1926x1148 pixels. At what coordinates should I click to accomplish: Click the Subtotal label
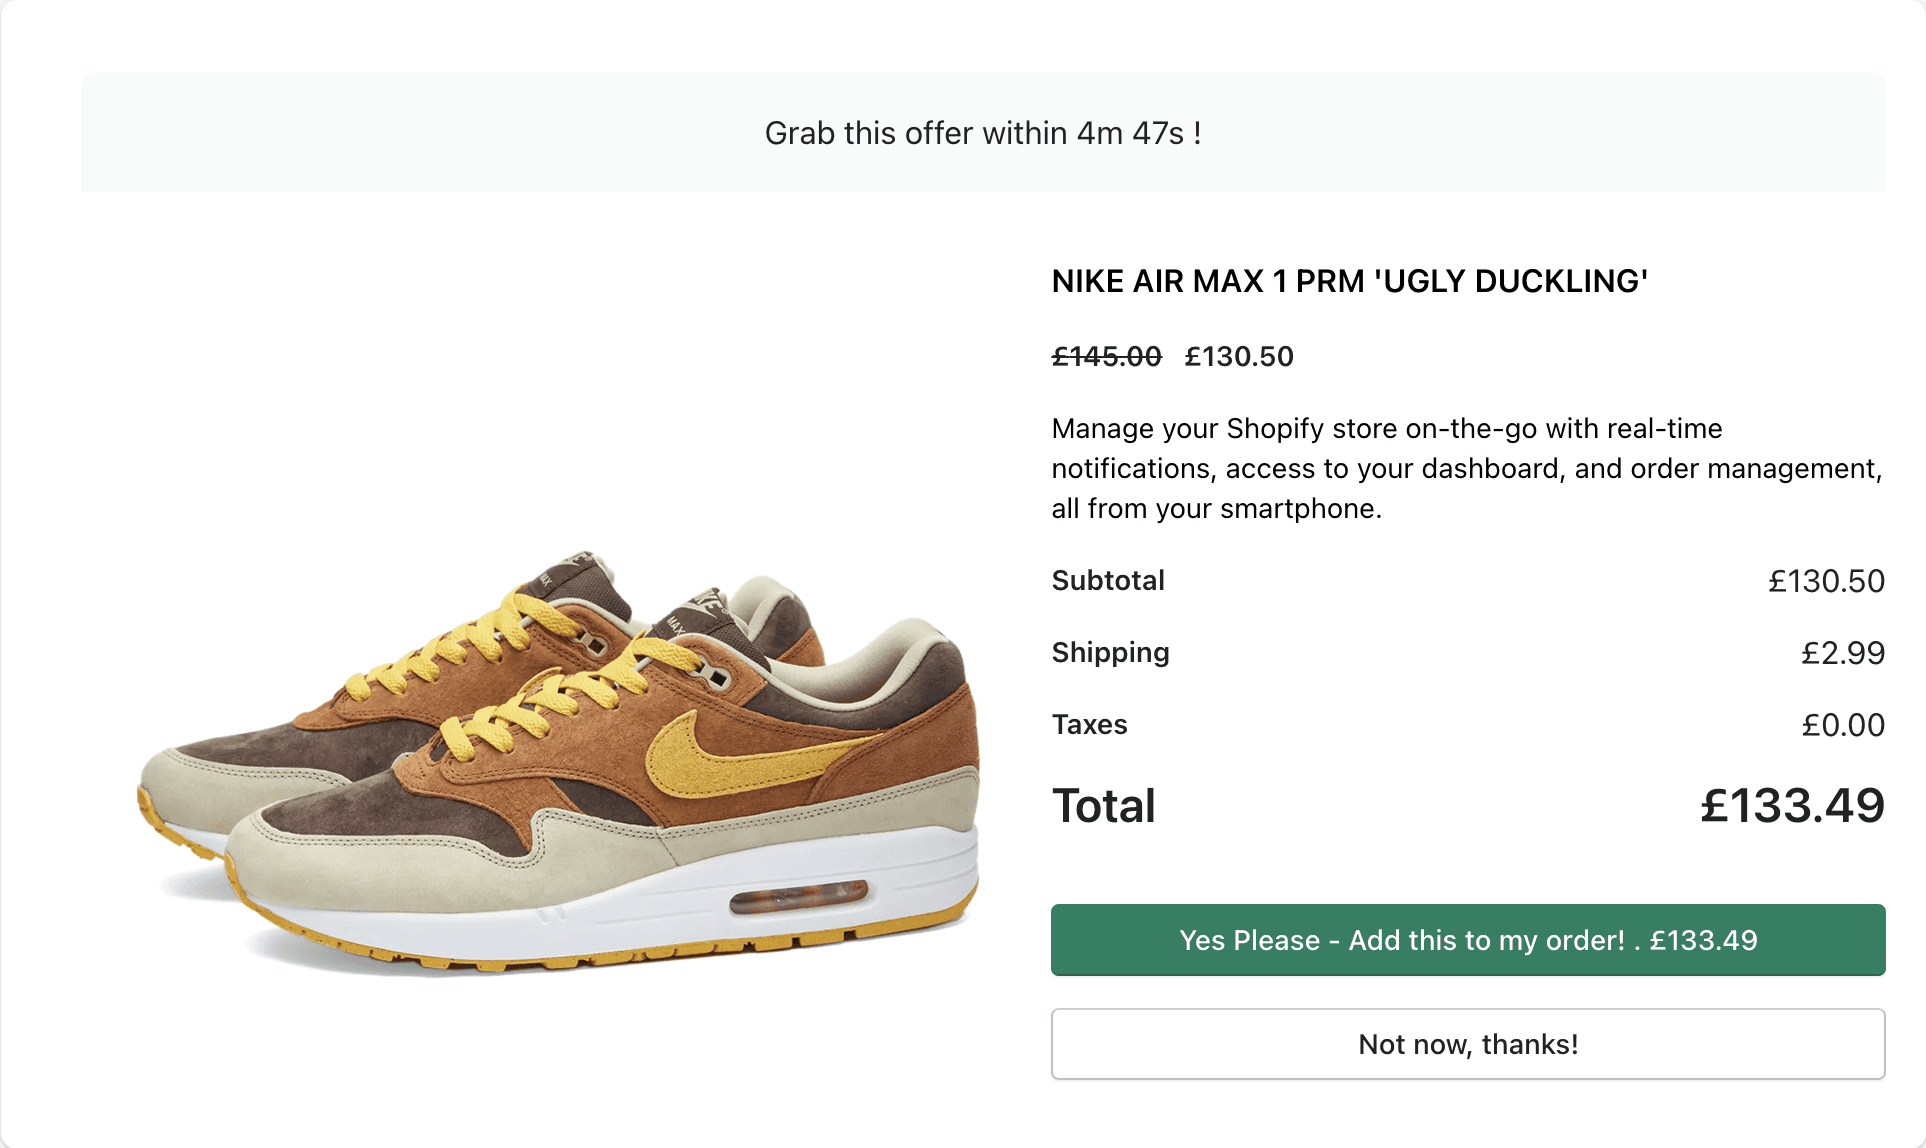pos(1108,580)
